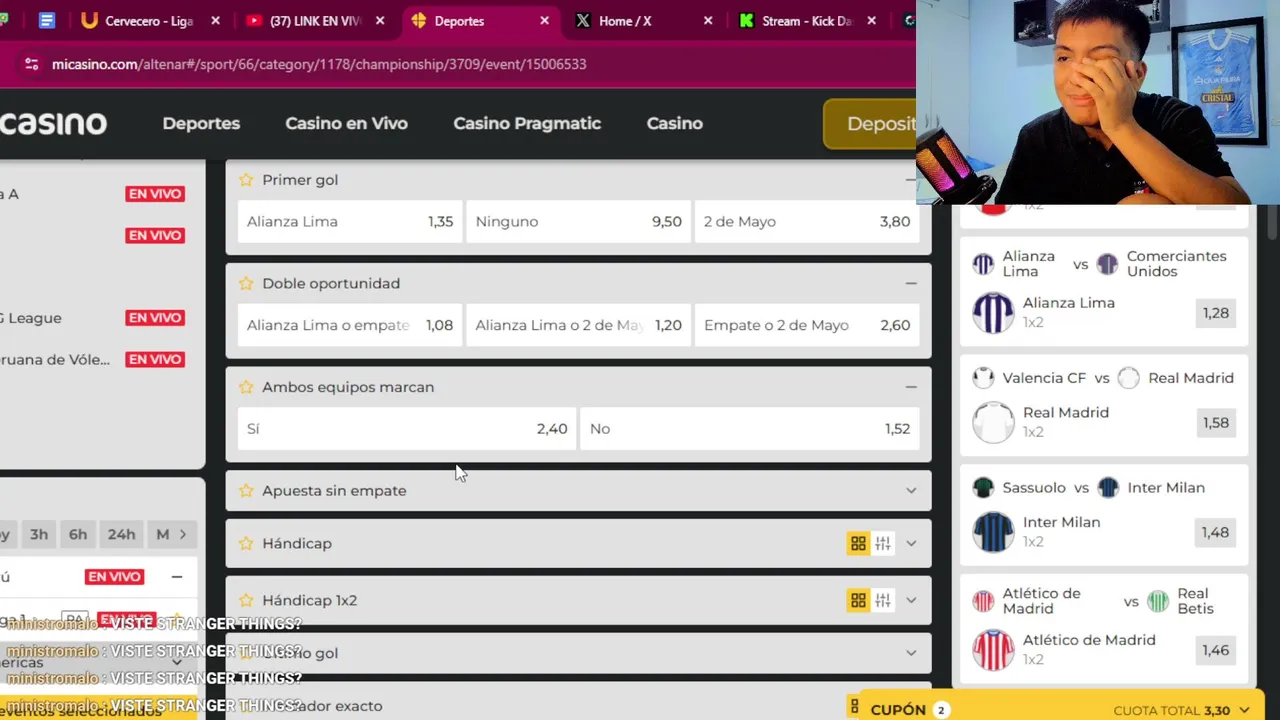The image size is (1280, 720).
Task: Select Empate o 2 de Mayo 2,60
Action: click(807, 325)
